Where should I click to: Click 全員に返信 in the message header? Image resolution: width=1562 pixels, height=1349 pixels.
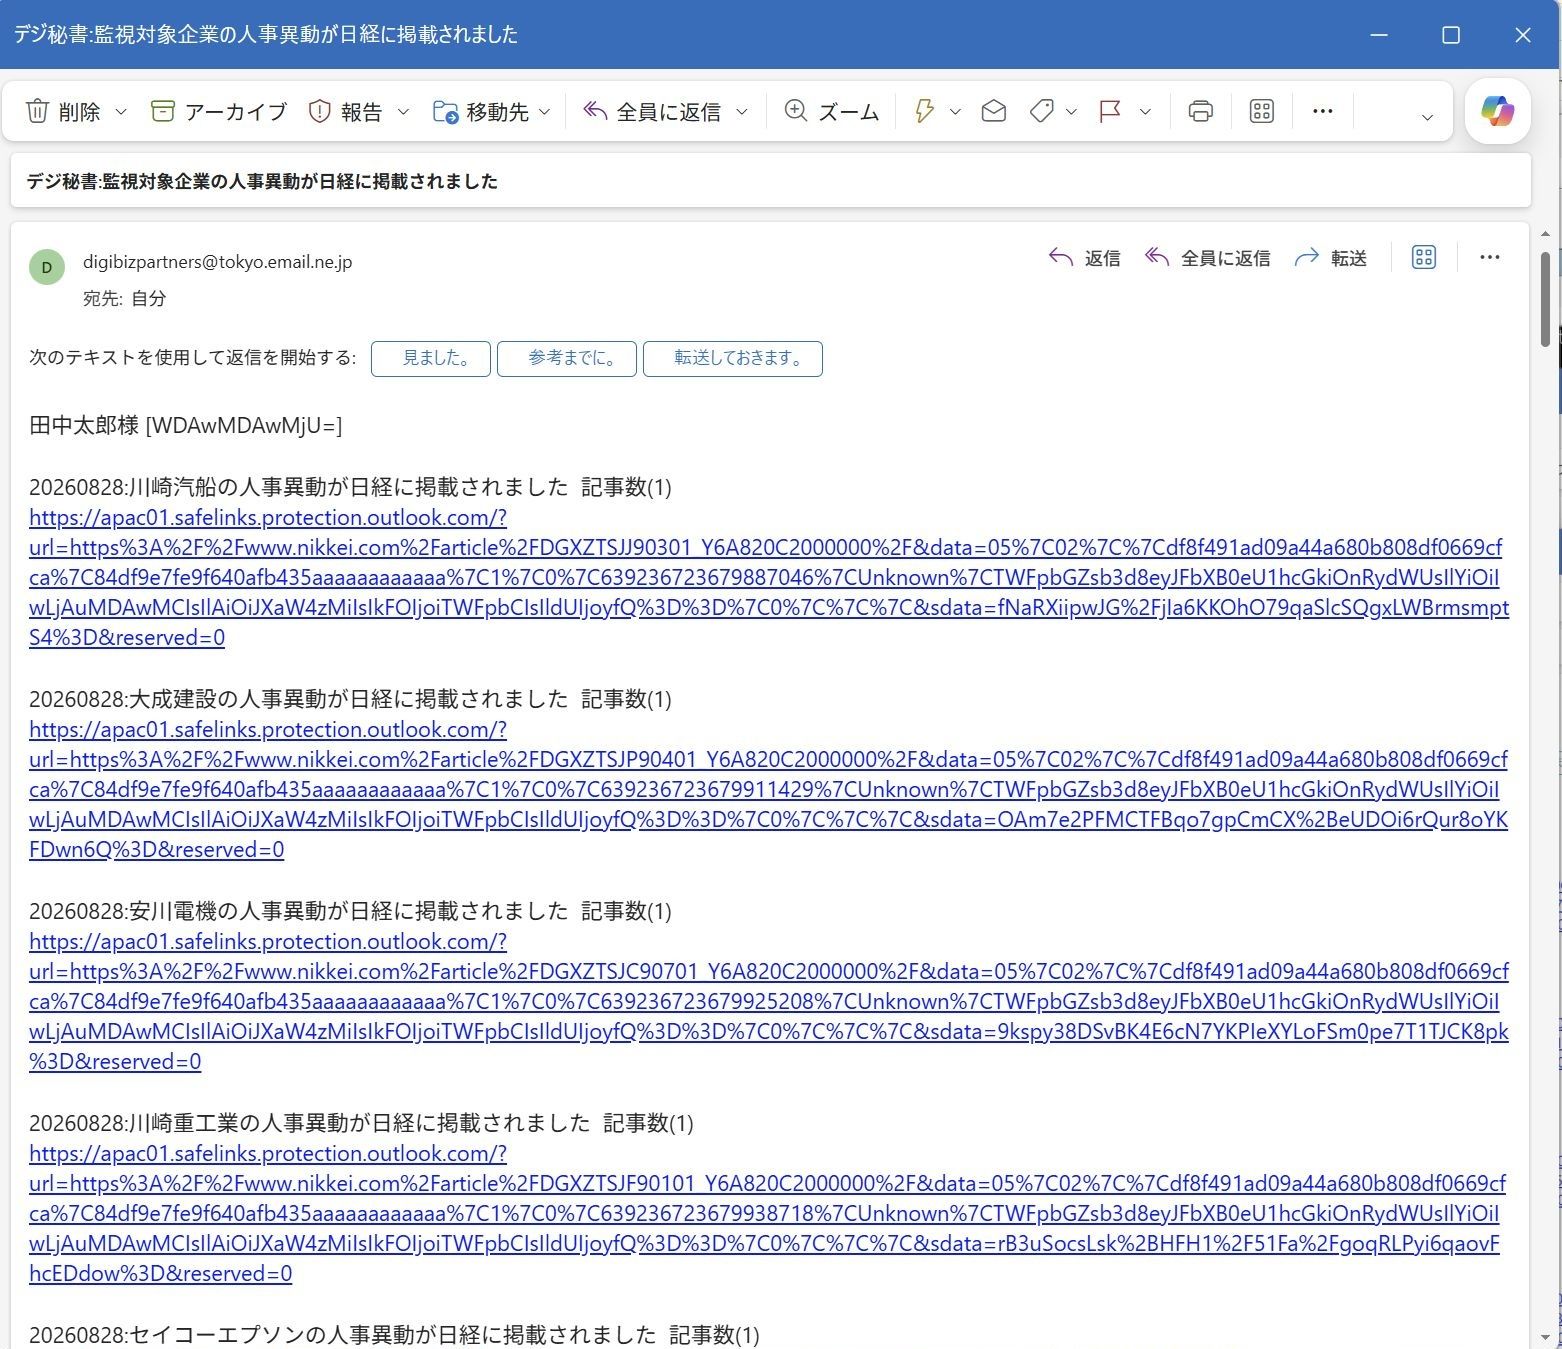tap(1207, 258)
